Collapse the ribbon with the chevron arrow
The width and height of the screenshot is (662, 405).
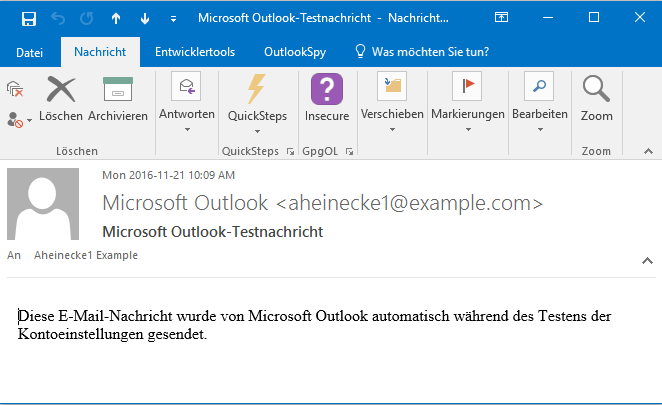point(646,151)
